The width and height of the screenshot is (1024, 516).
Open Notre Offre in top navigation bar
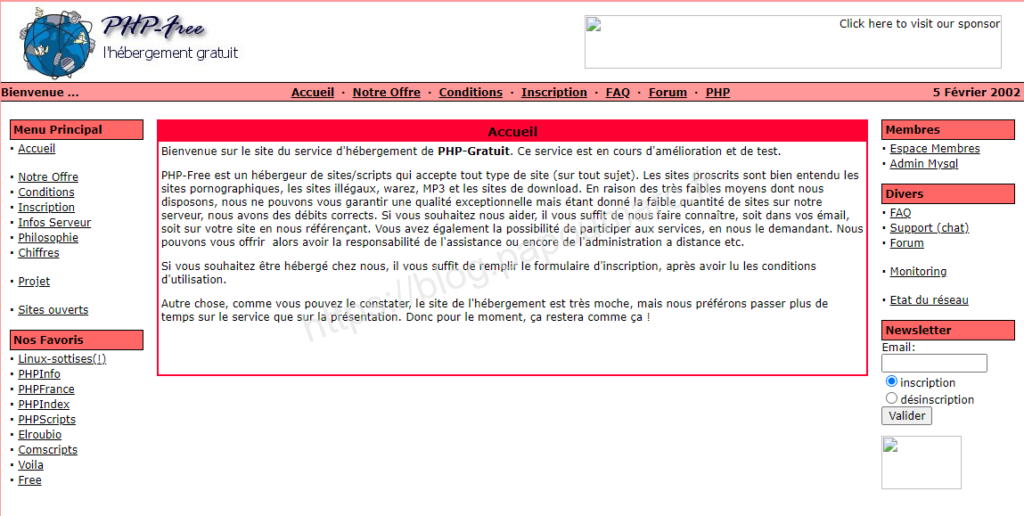386,92
